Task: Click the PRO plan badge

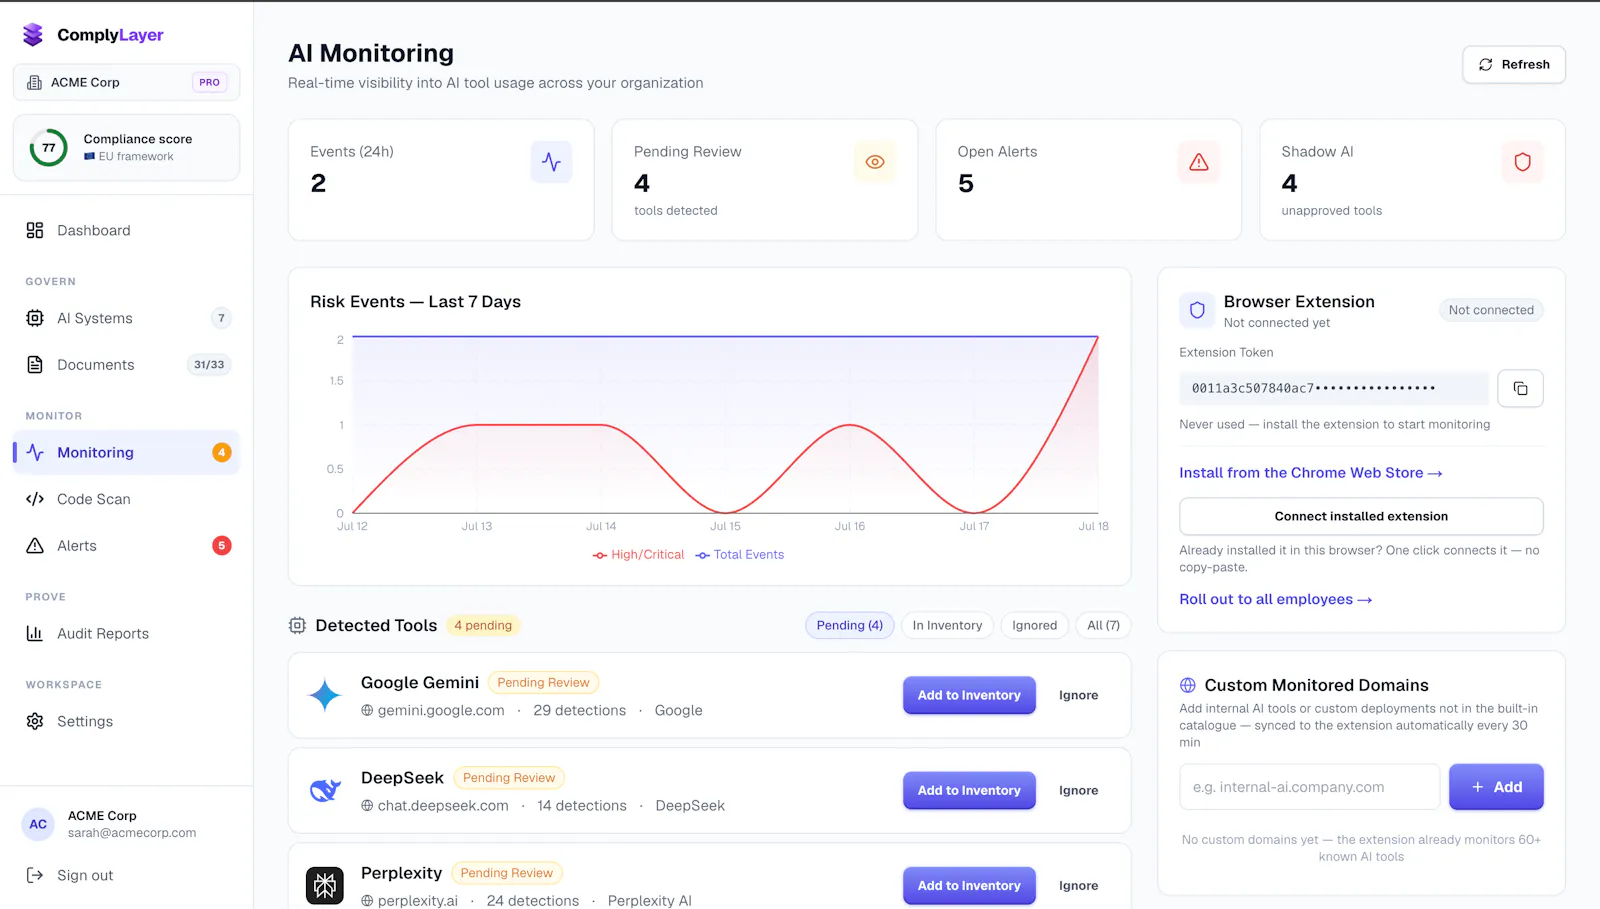Action: coord(209,82)
